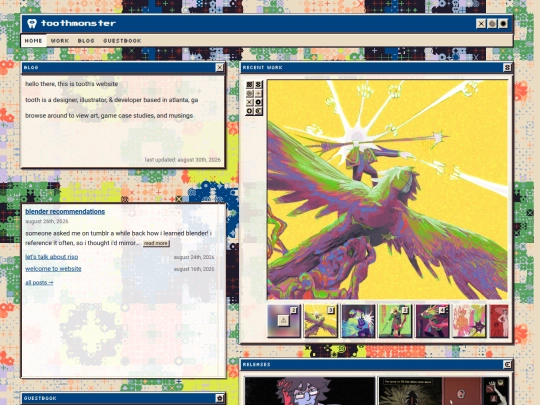Click the 'browse around to view art' line
The width and height of the screenshot is (540, 405).
[109, 116]
